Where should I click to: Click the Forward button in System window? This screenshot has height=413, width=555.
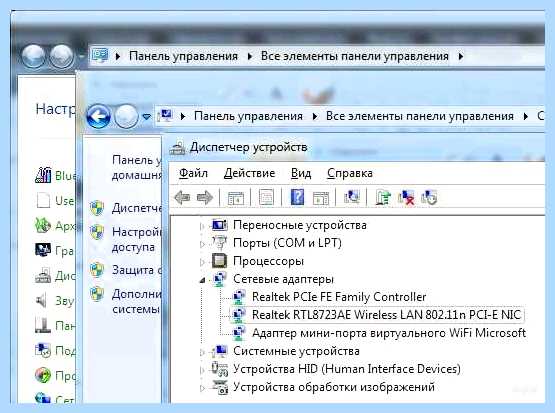click(126, 116)
